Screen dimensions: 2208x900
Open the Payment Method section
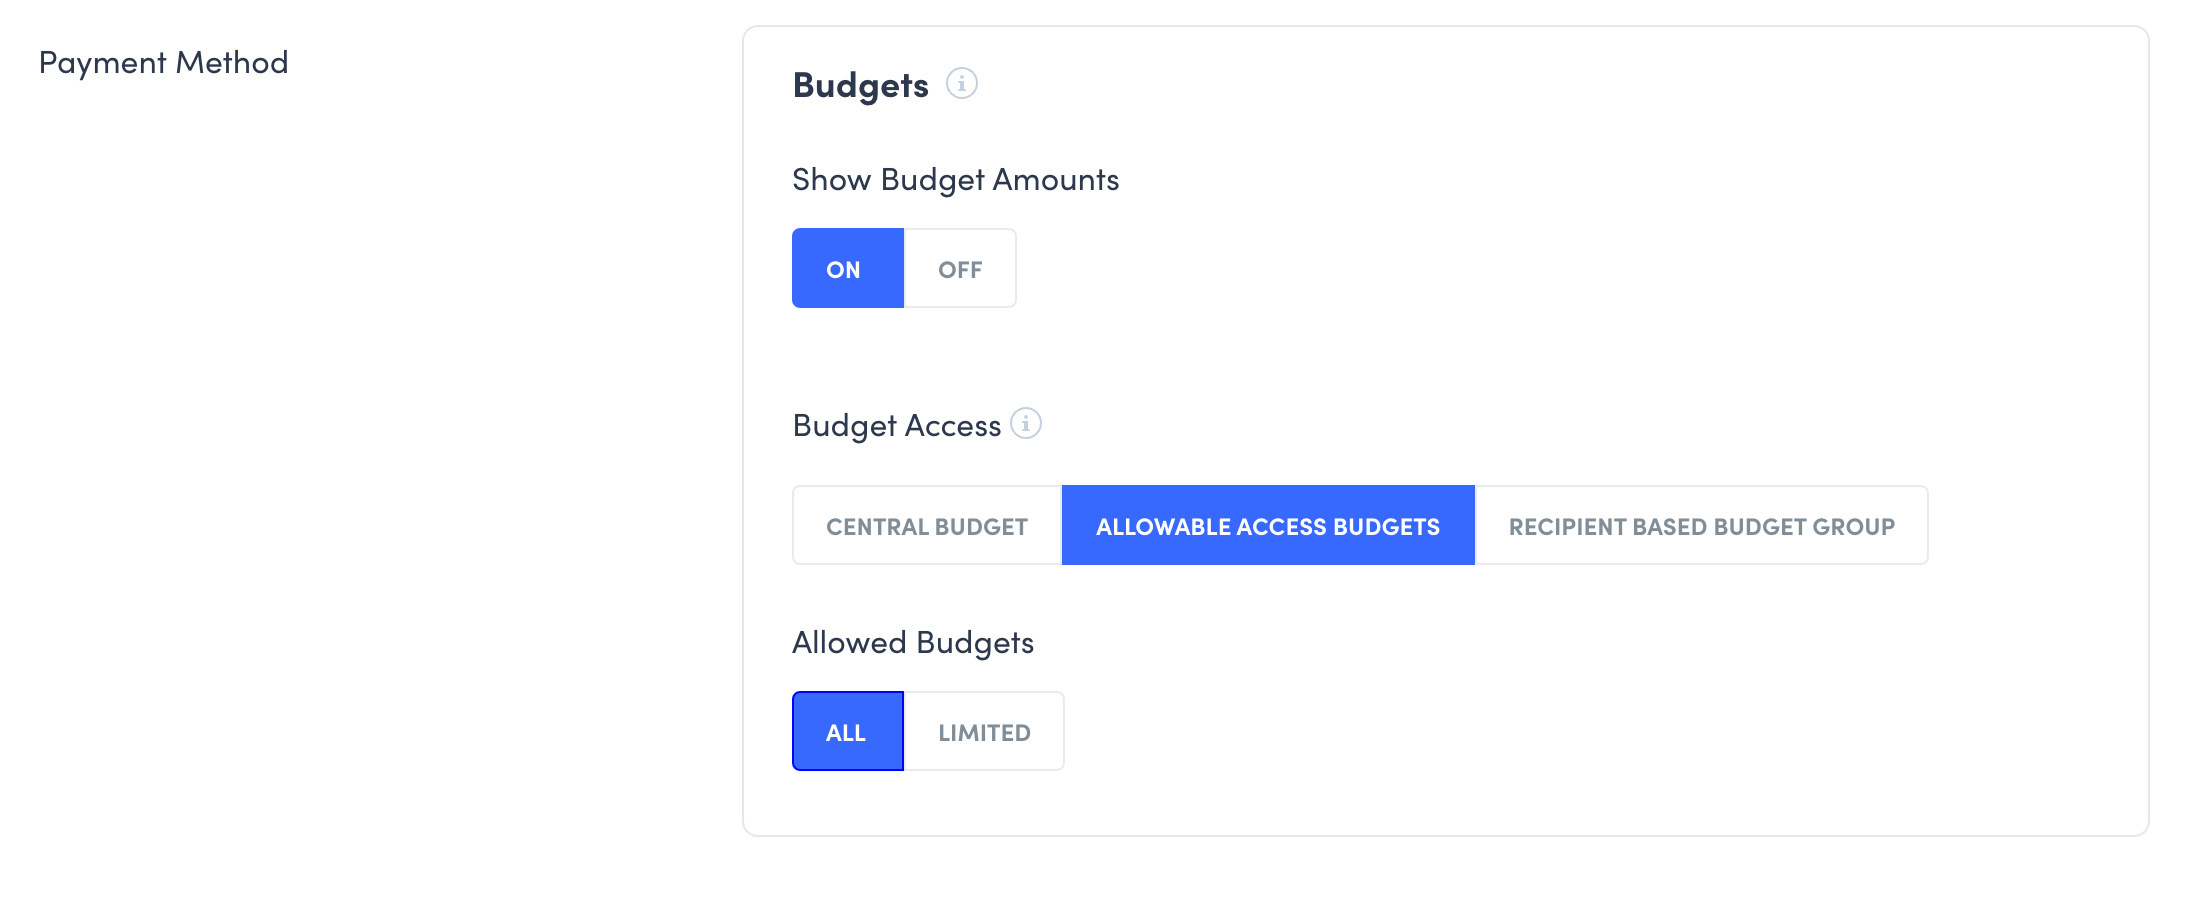(163, 63)
